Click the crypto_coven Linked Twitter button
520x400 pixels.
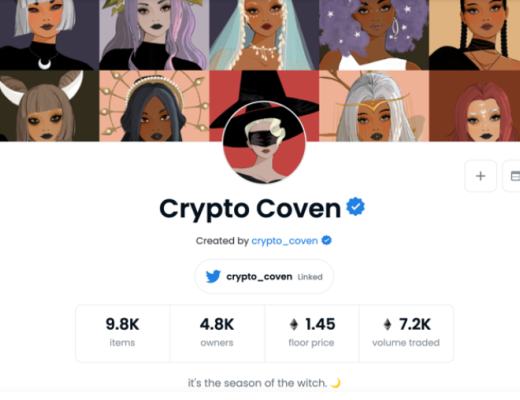264,277
